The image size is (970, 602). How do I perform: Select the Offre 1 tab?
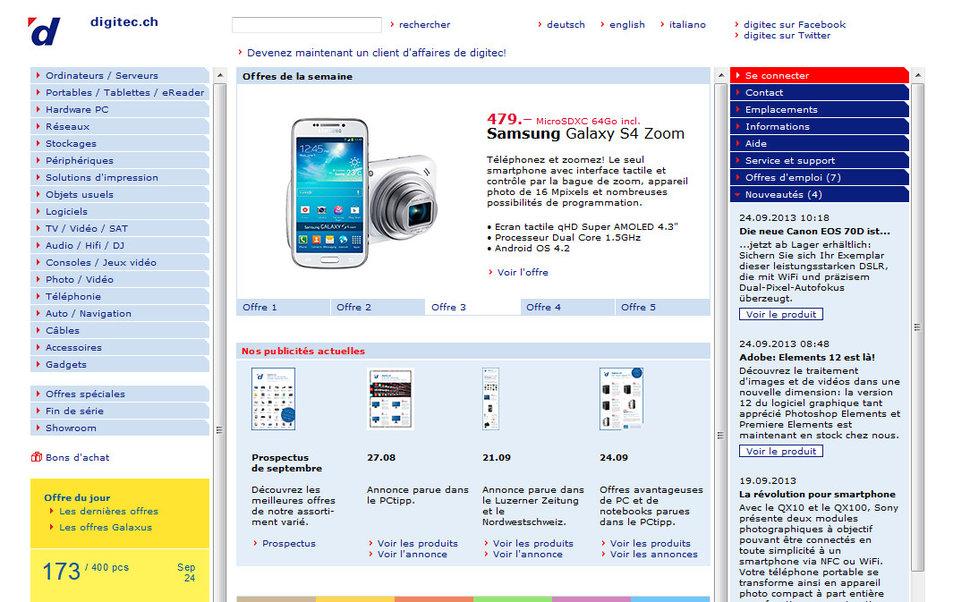(x=283, y=307)
